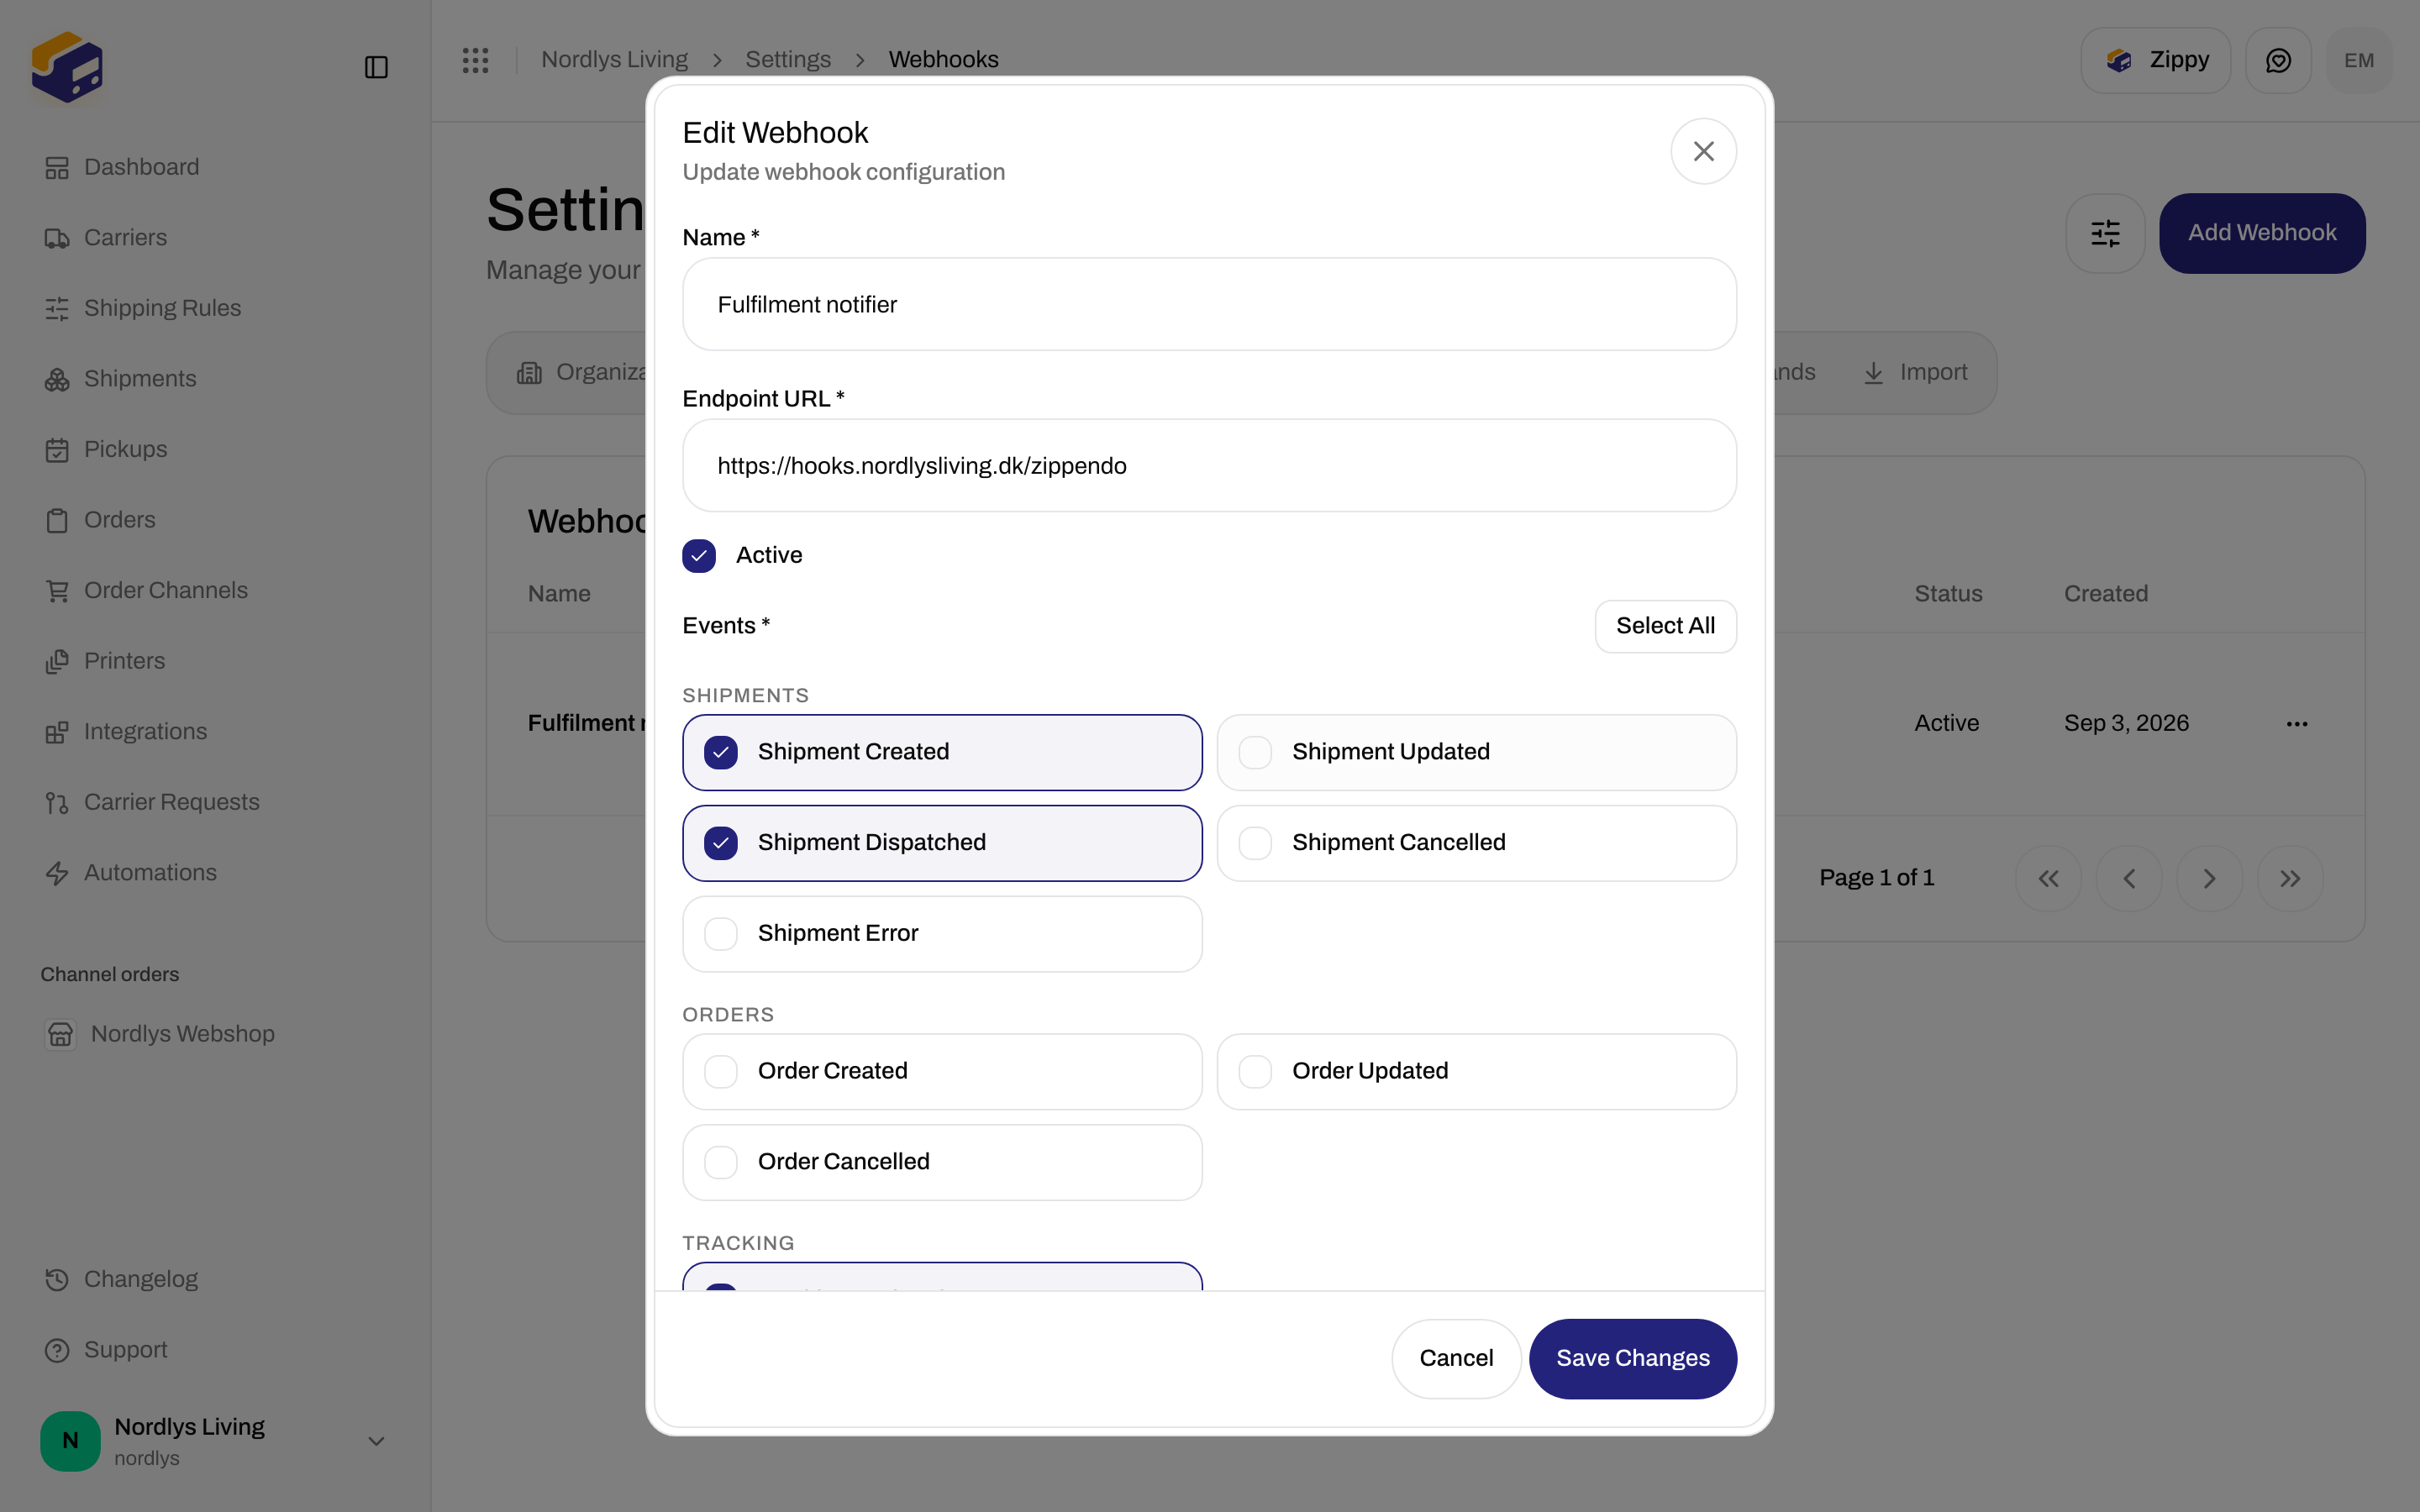Click the Zippendo logo icon
The image size is (2420, 1512).
tap(67, 66)
